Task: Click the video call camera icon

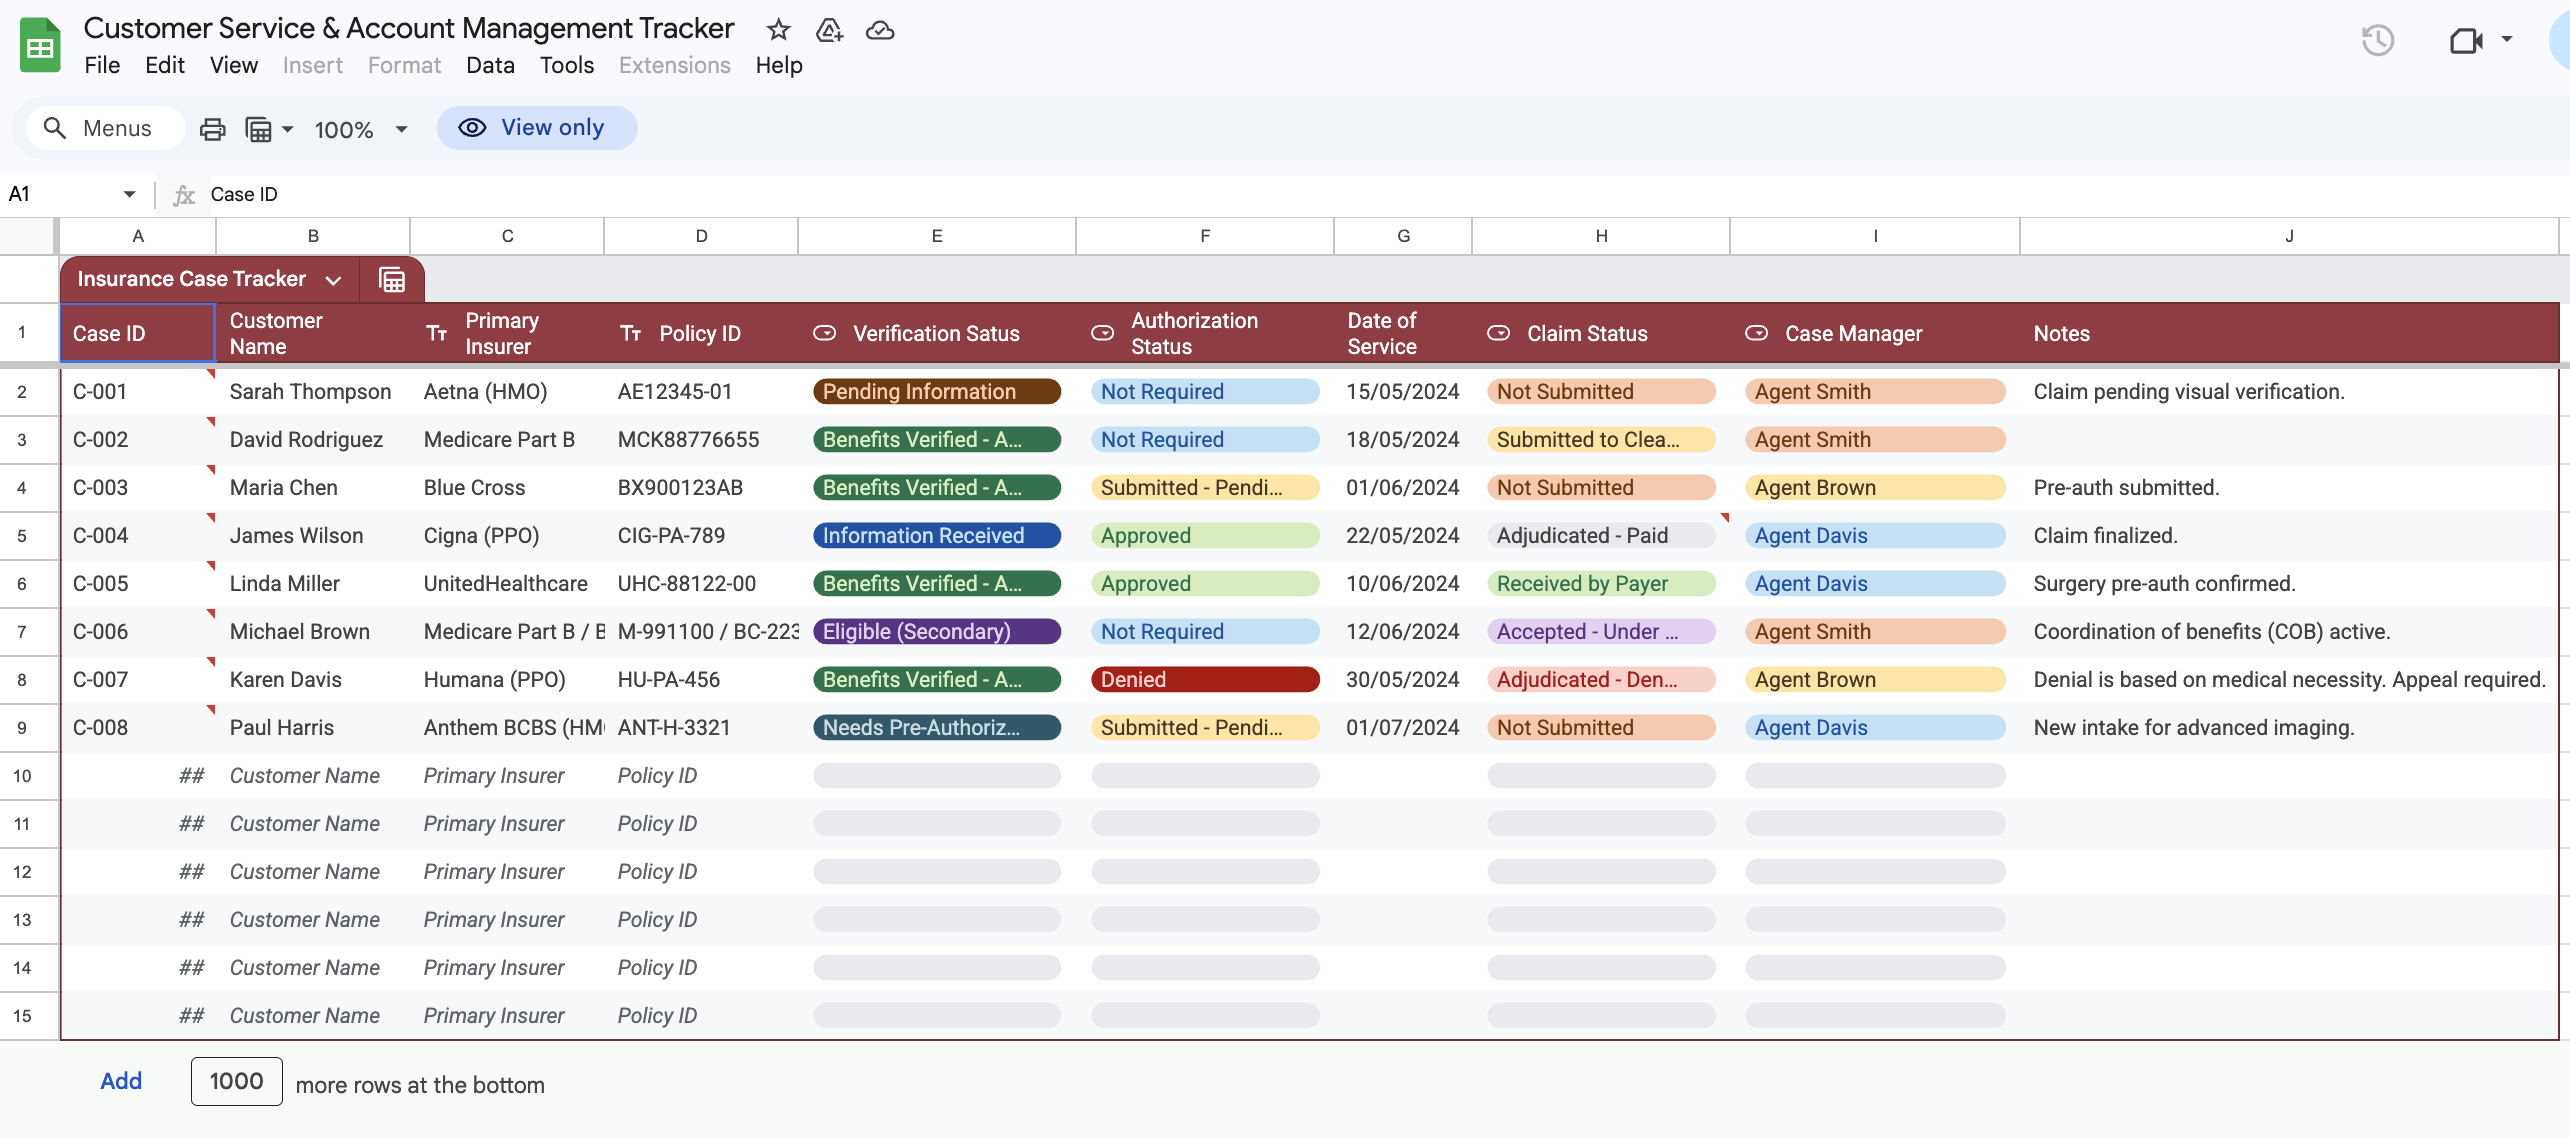Action: pos(2466,41)
